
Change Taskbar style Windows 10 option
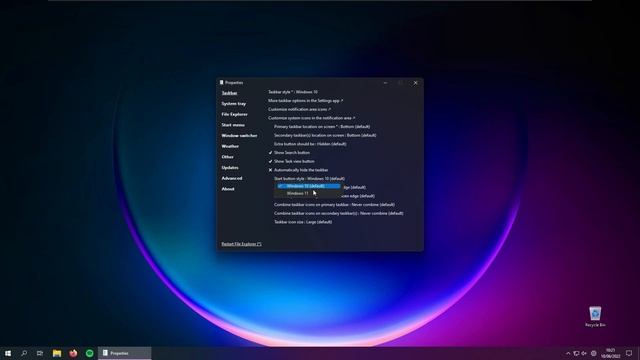point(293,92)
